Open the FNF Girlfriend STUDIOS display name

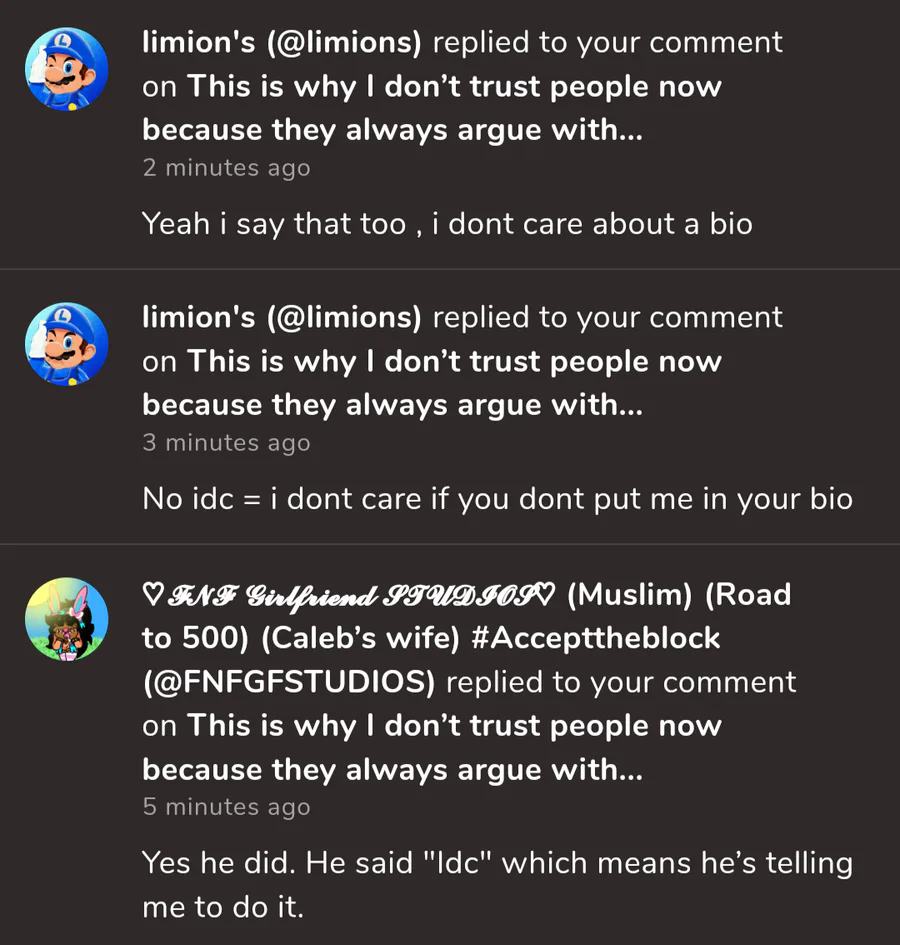(348, 595)
